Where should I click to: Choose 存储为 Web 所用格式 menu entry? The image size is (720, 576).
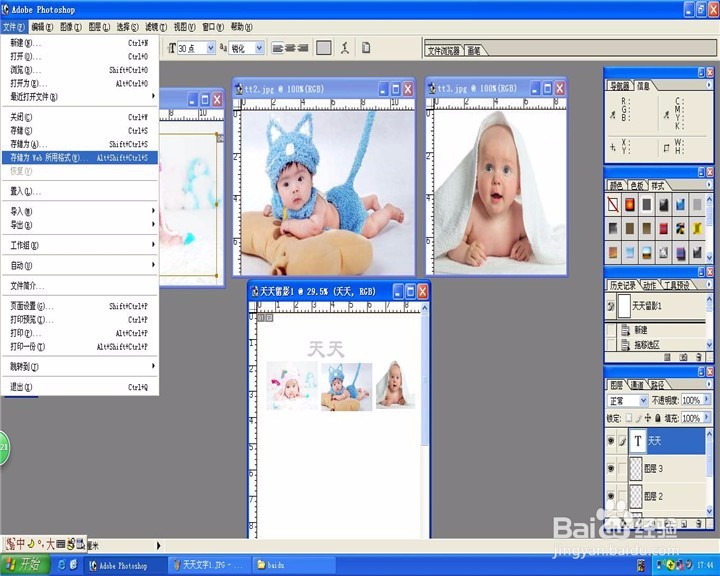79,158
